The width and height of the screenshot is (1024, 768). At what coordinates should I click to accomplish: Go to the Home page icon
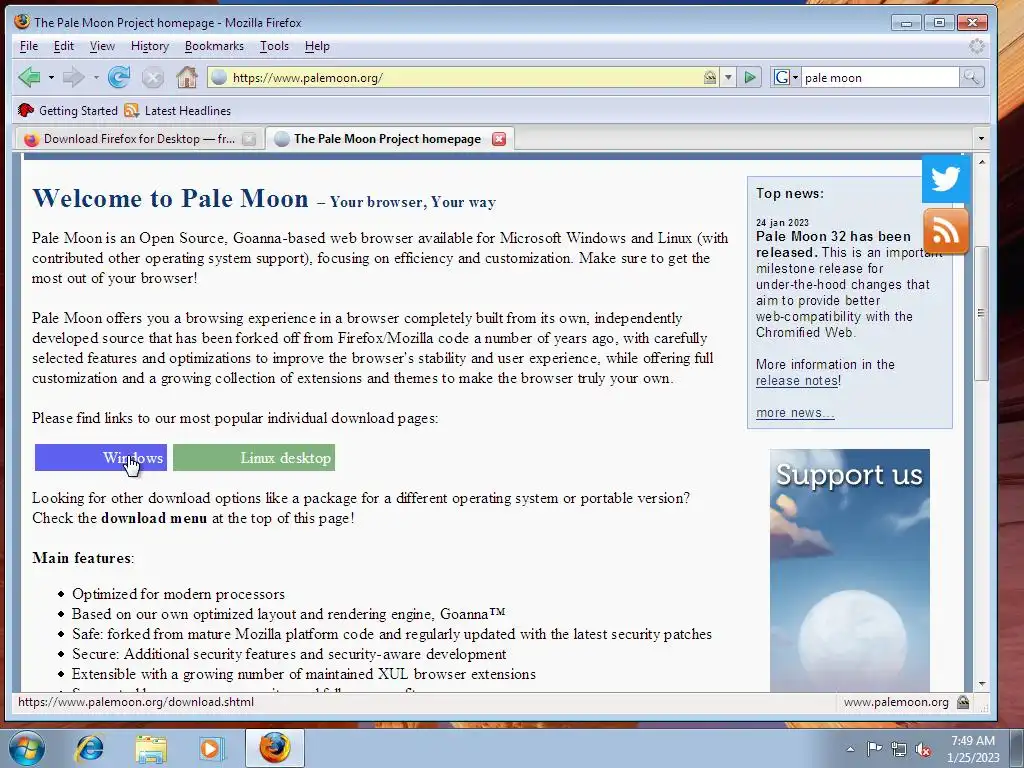tap(187, 78)
